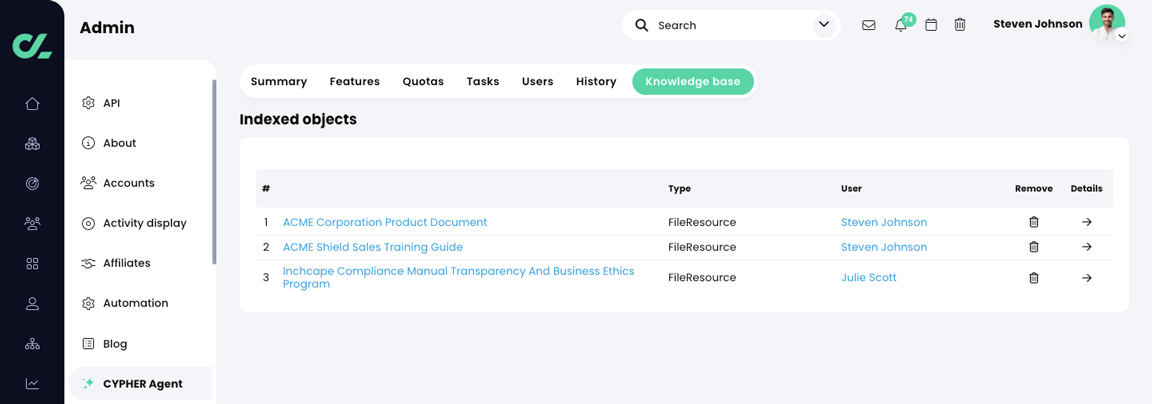View details of ACME Corporation Product Document
Viewport: 1152px width, 404px height.
[x=1087, y=223]
